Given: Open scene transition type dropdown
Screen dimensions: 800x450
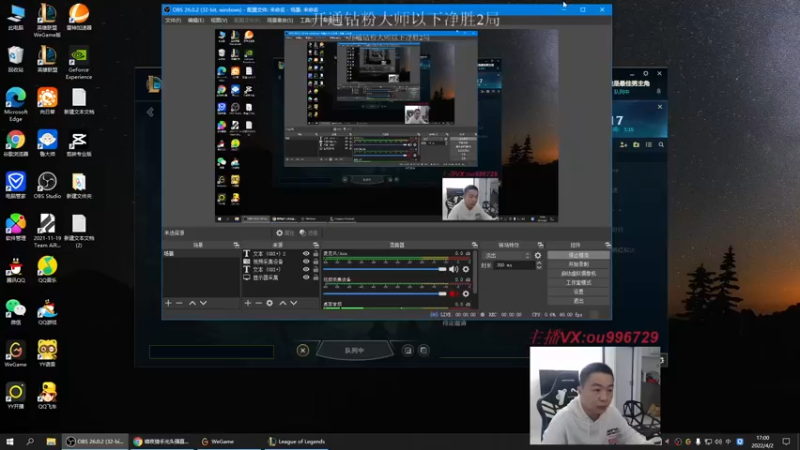Looking at the screenshot, I should click(x=507, y=256).
